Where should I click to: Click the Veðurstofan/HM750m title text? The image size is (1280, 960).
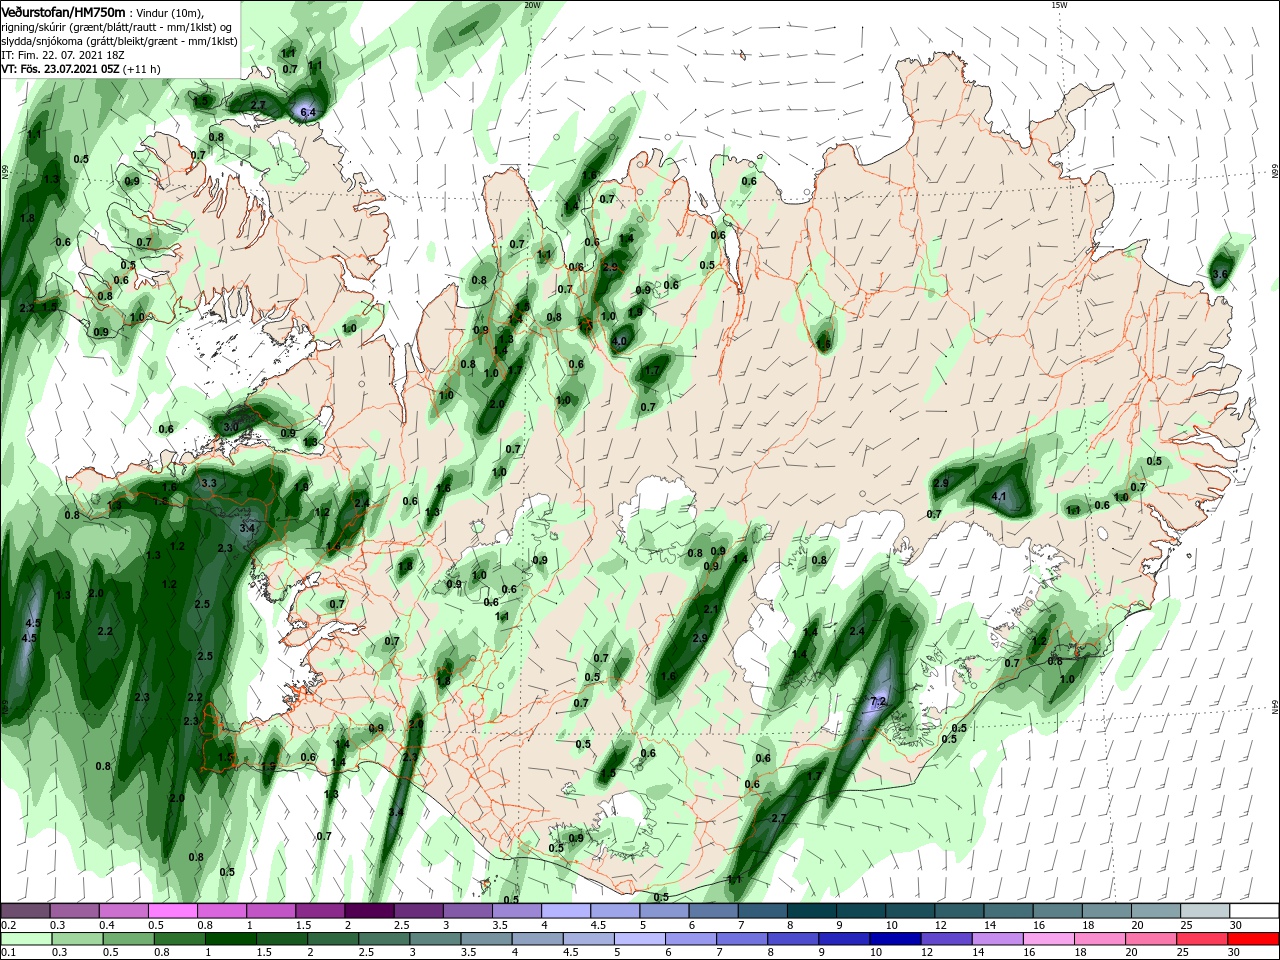coord(62,11)
